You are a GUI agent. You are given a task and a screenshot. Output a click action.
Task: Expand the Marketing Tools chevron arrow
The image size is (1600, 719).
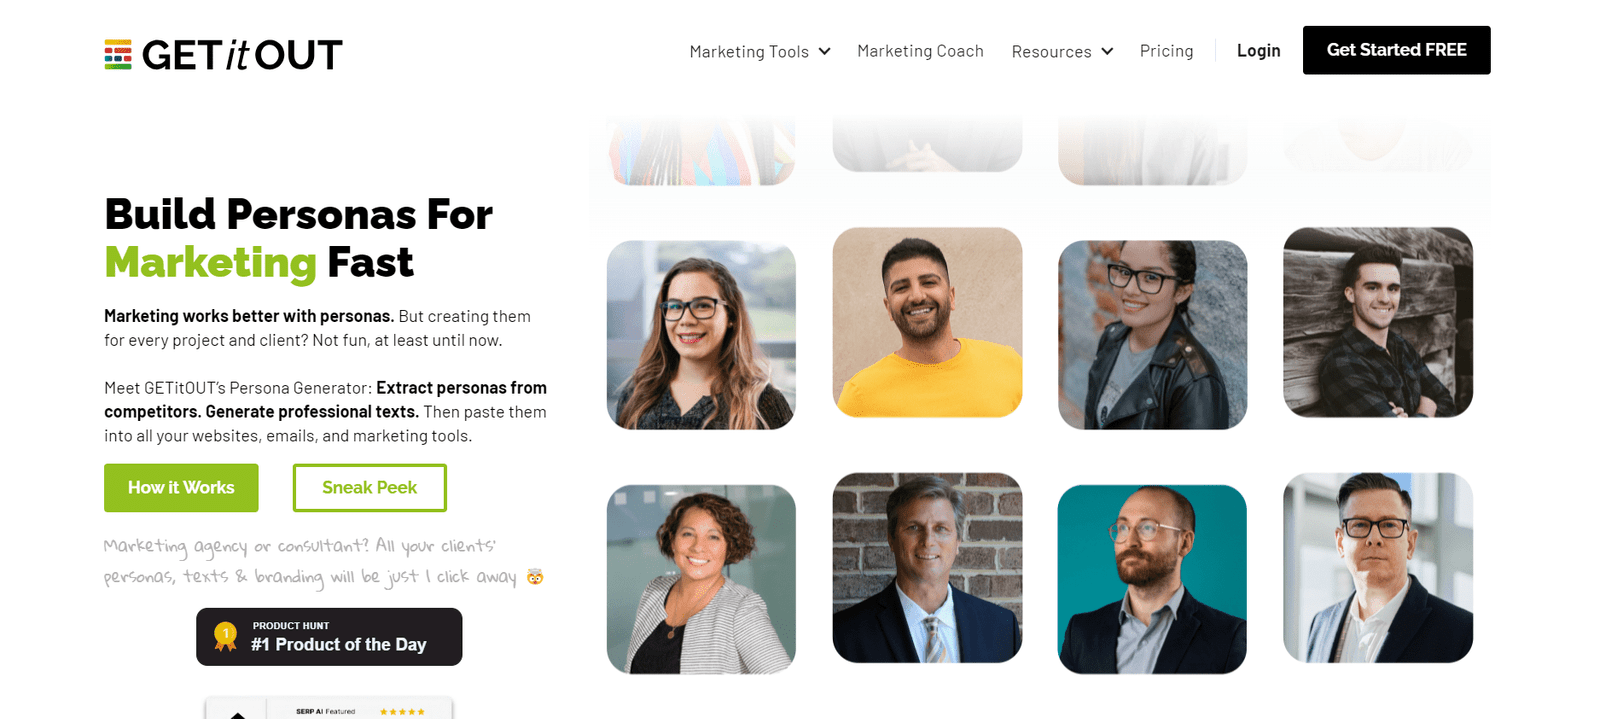pos(825,51)
